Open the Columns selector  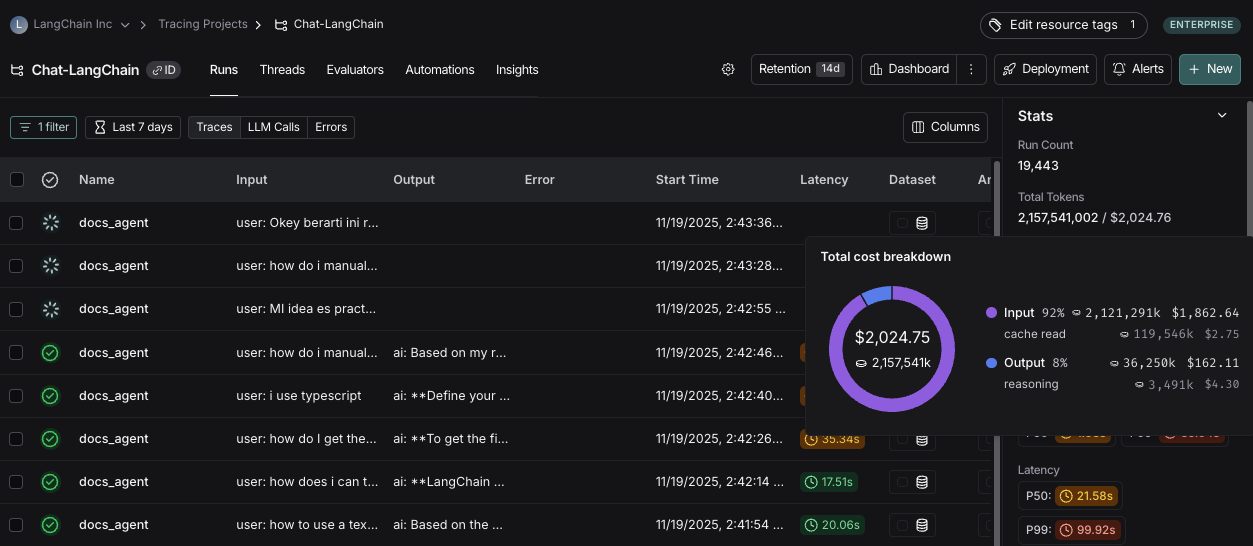[x=945, y=127]
